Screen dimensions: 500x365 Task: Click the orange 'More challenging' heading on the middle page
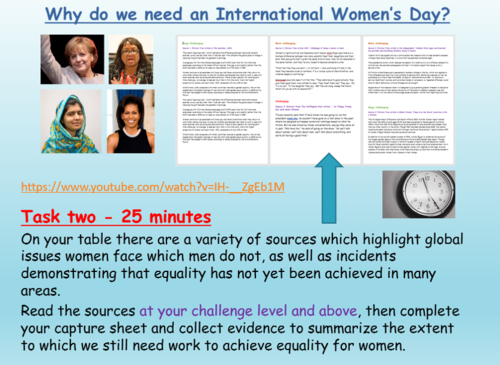(285, 43)
